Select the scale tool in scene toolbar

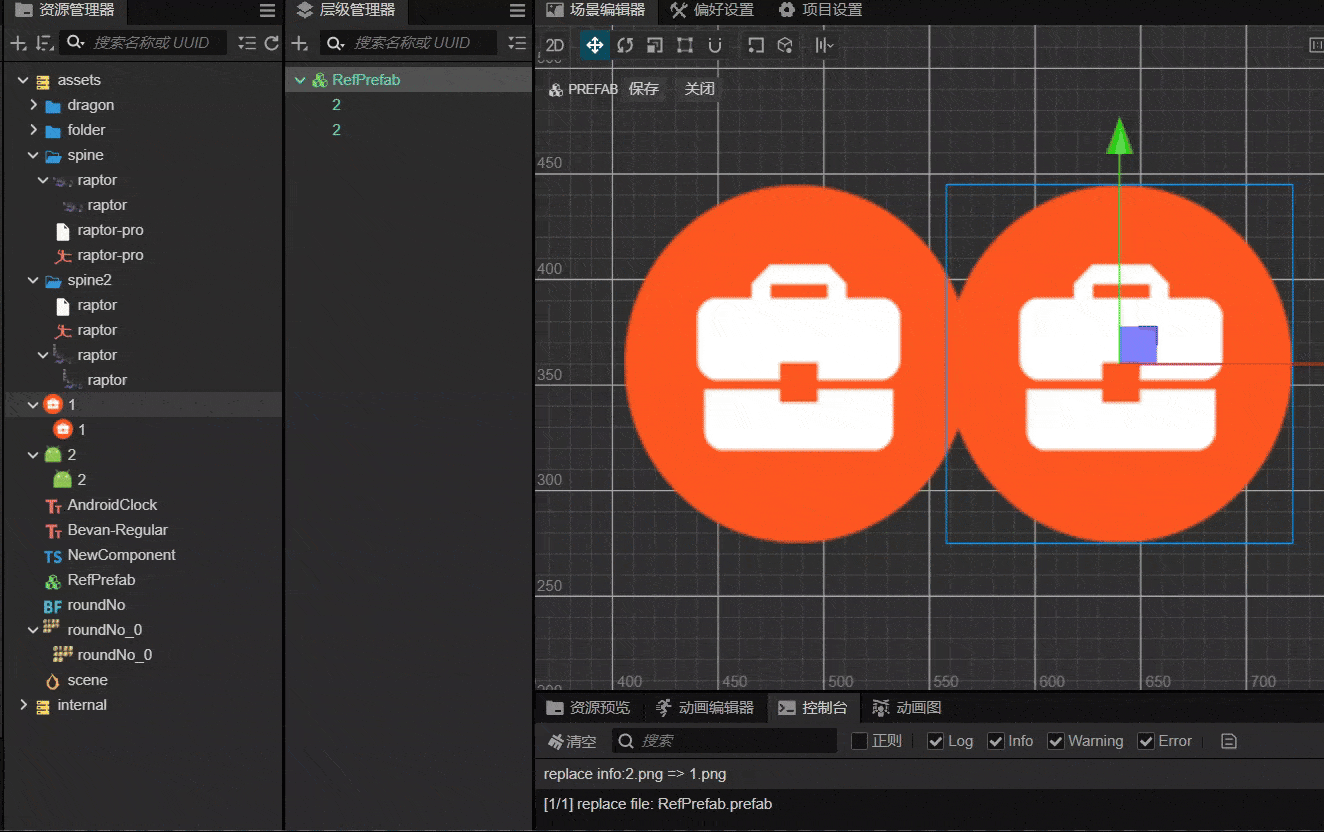[654, 45]
